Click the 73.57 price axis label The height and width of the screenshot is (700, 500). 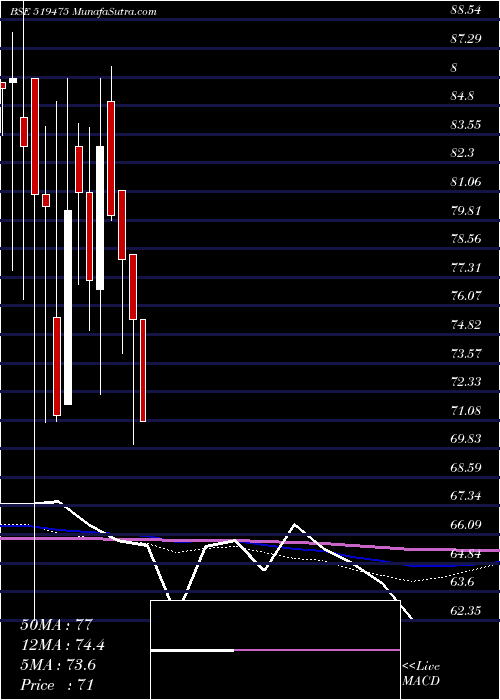[x=466, y=353]
